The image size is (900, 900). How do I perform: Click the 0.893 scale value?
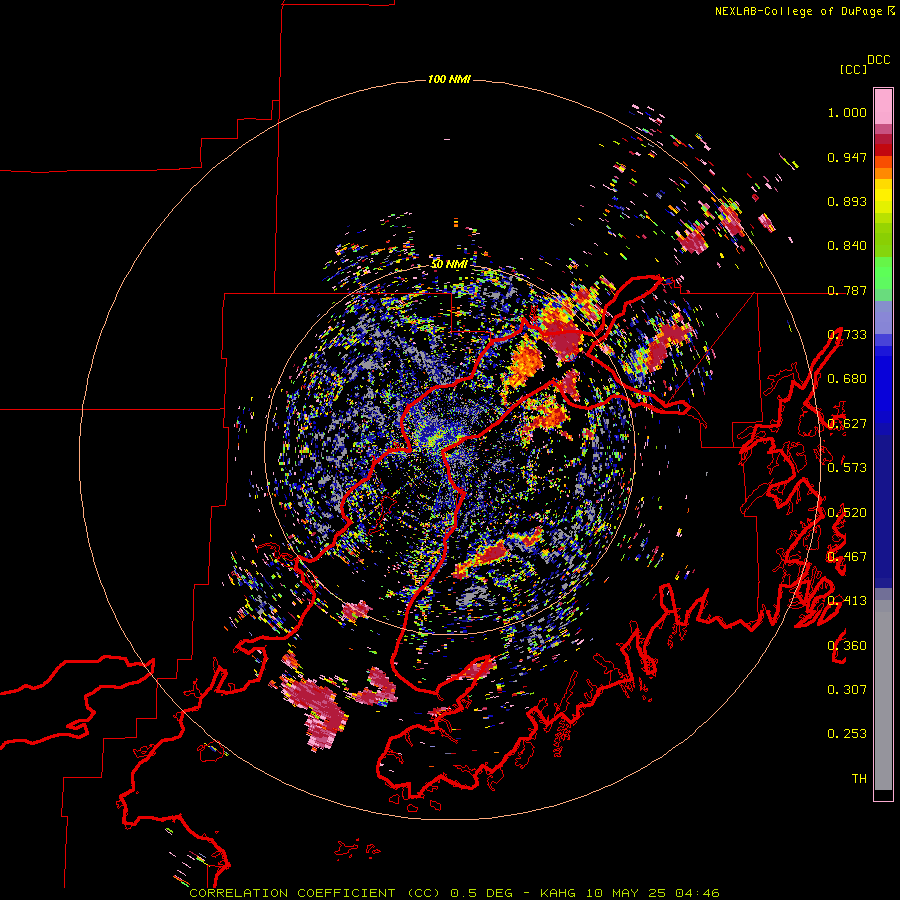point(847,201)
